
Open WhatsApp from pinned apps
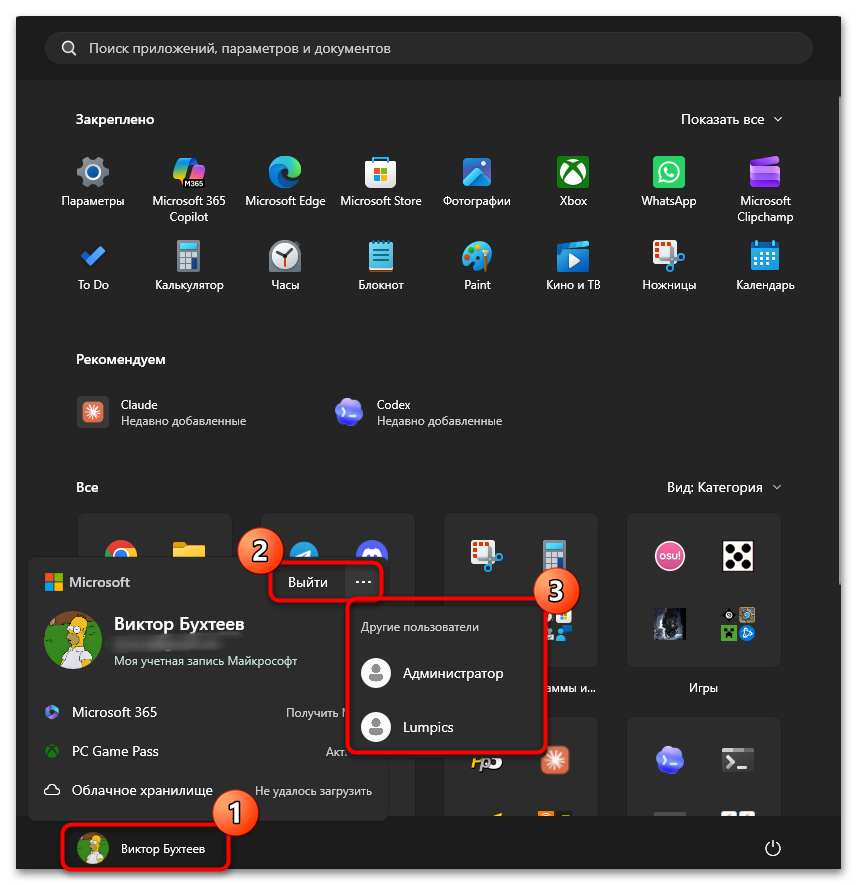[x=668, y=182]
